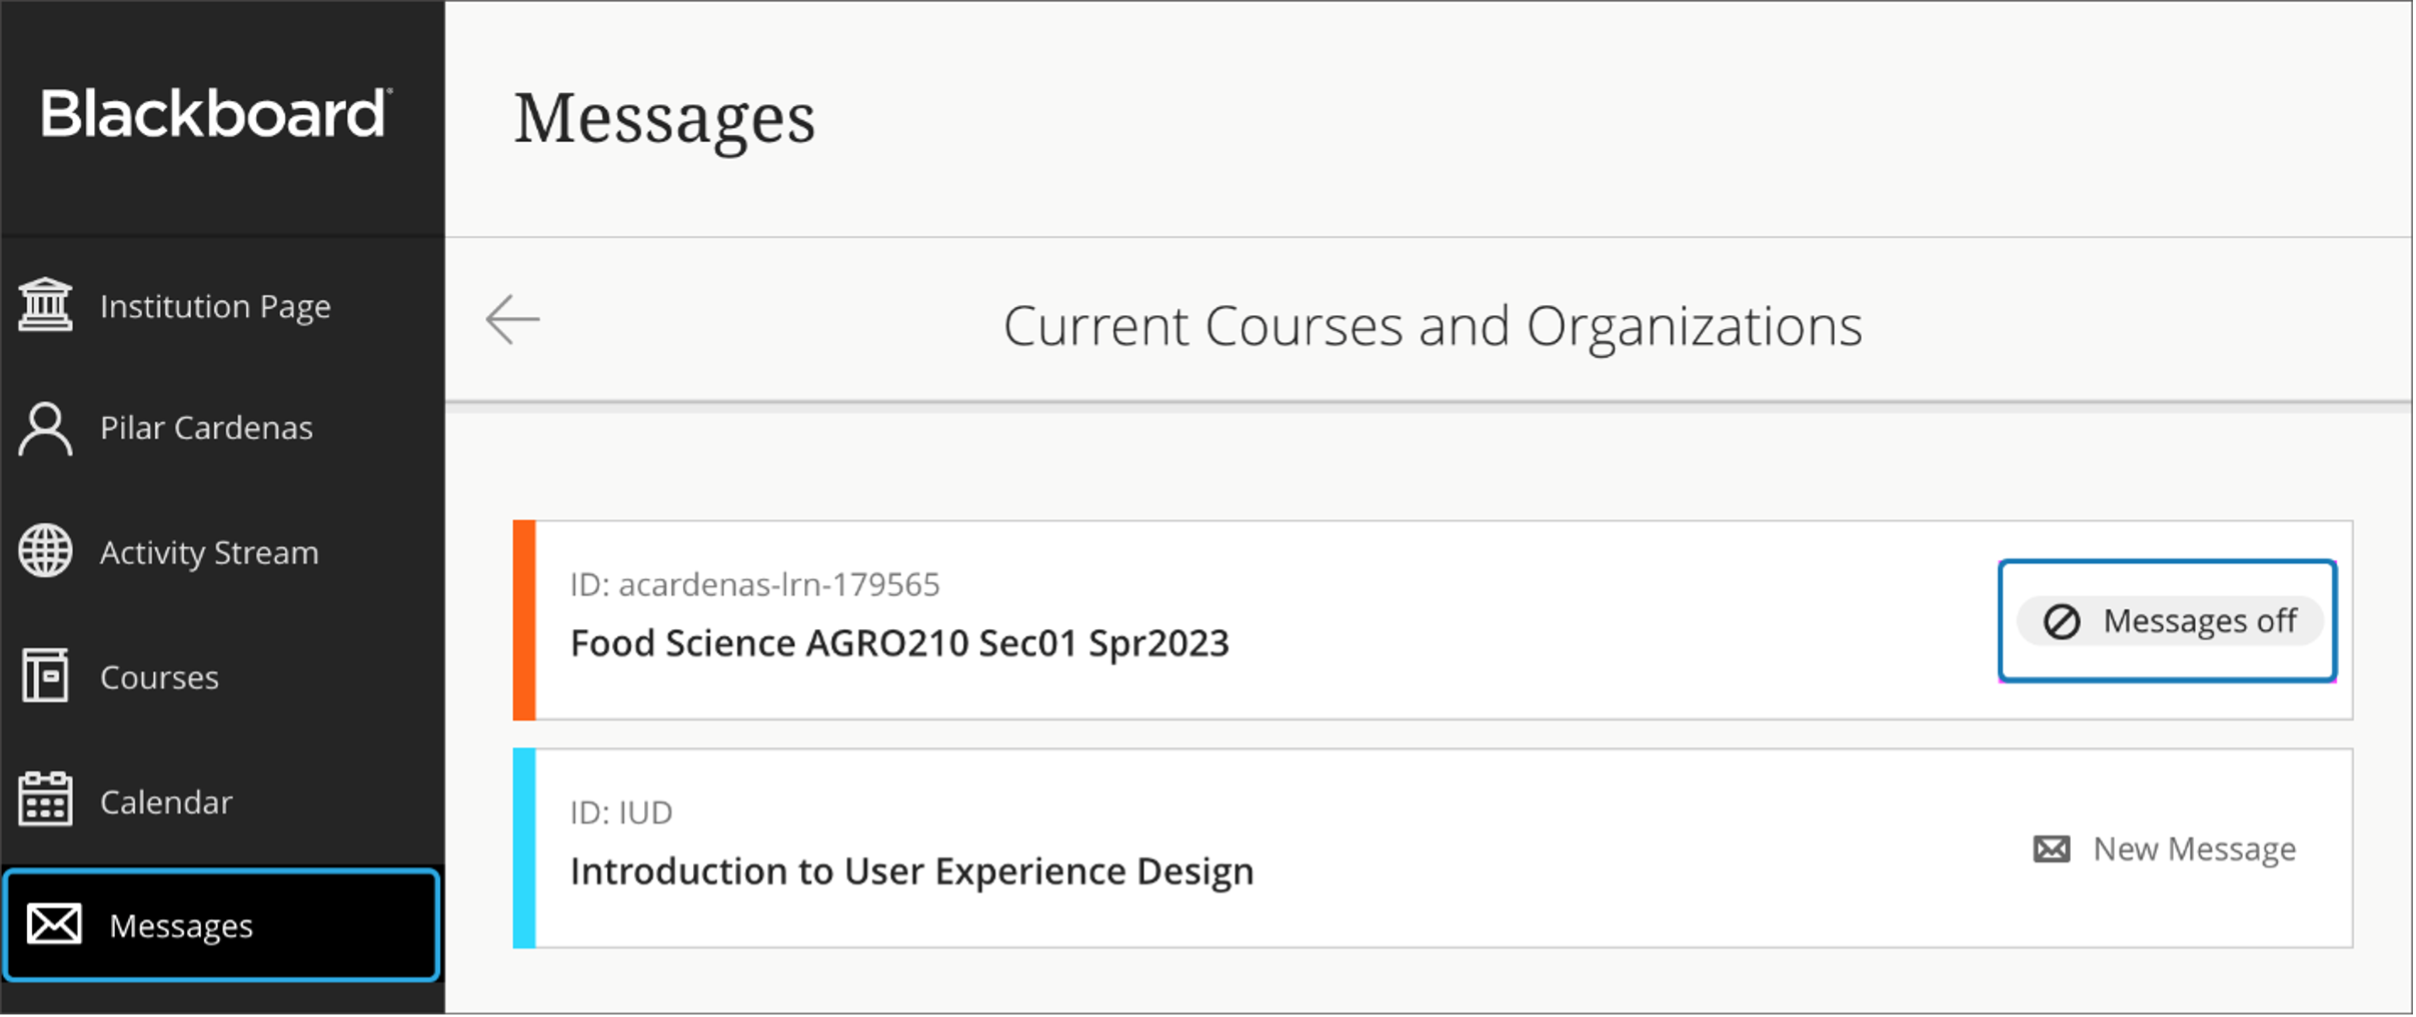Click the ID acardenas-lrn-179565 text
Viewport: 2416px width, 1017px height.
click(x=754, y=584)
